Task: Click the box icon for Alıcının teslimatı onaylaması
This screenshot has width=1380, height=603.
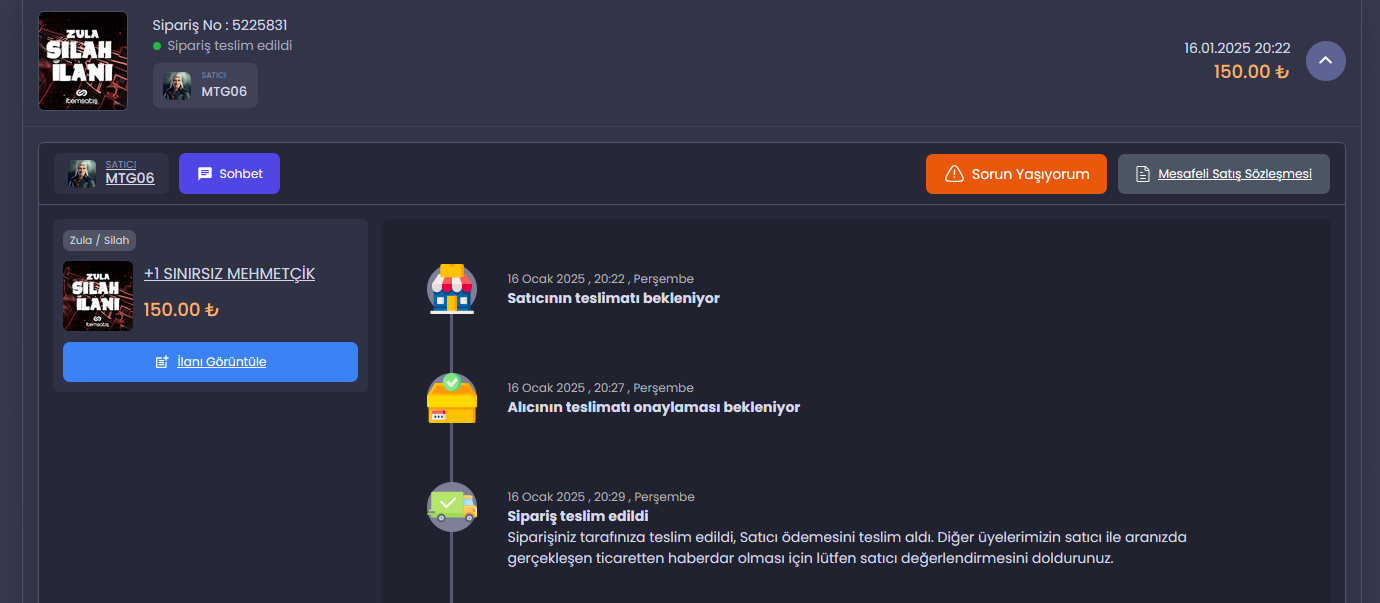Action: pos(452,398)
